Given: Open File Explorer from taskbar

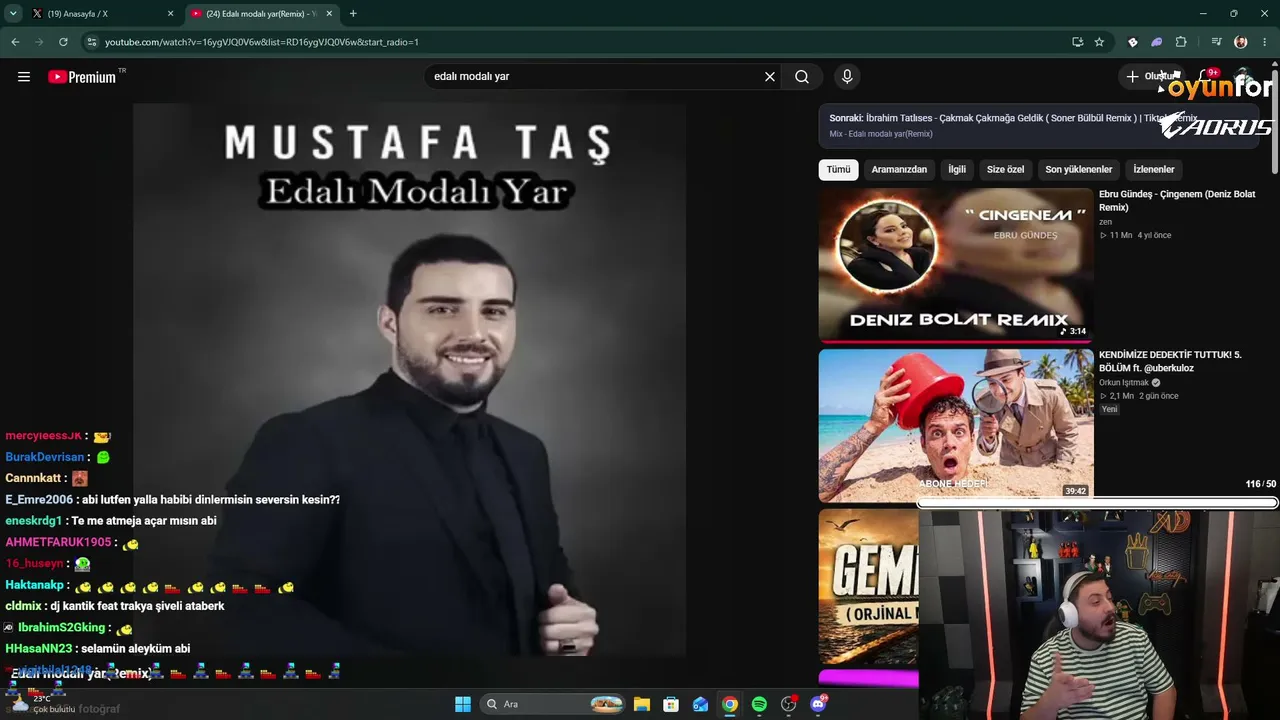Looking at the screenshot, I should [642, 704].
